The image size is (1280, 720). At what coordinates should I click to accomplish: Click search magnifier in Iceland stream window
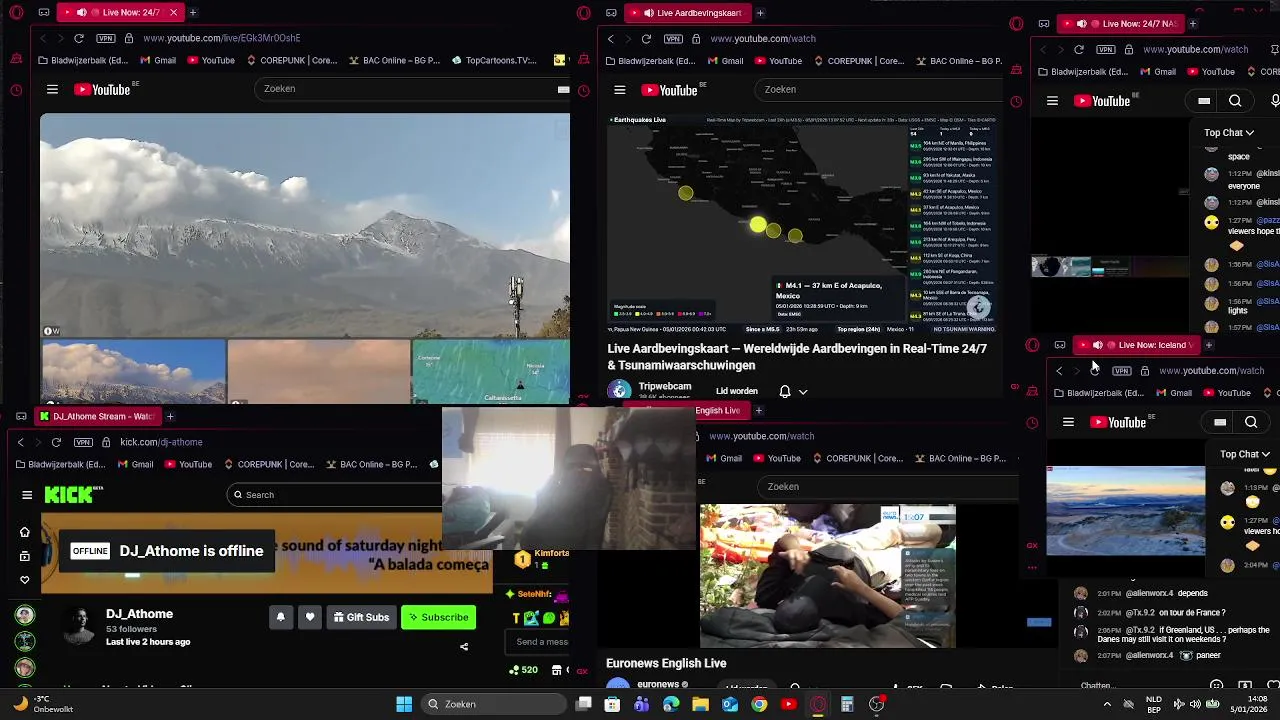pos(1251,422)
